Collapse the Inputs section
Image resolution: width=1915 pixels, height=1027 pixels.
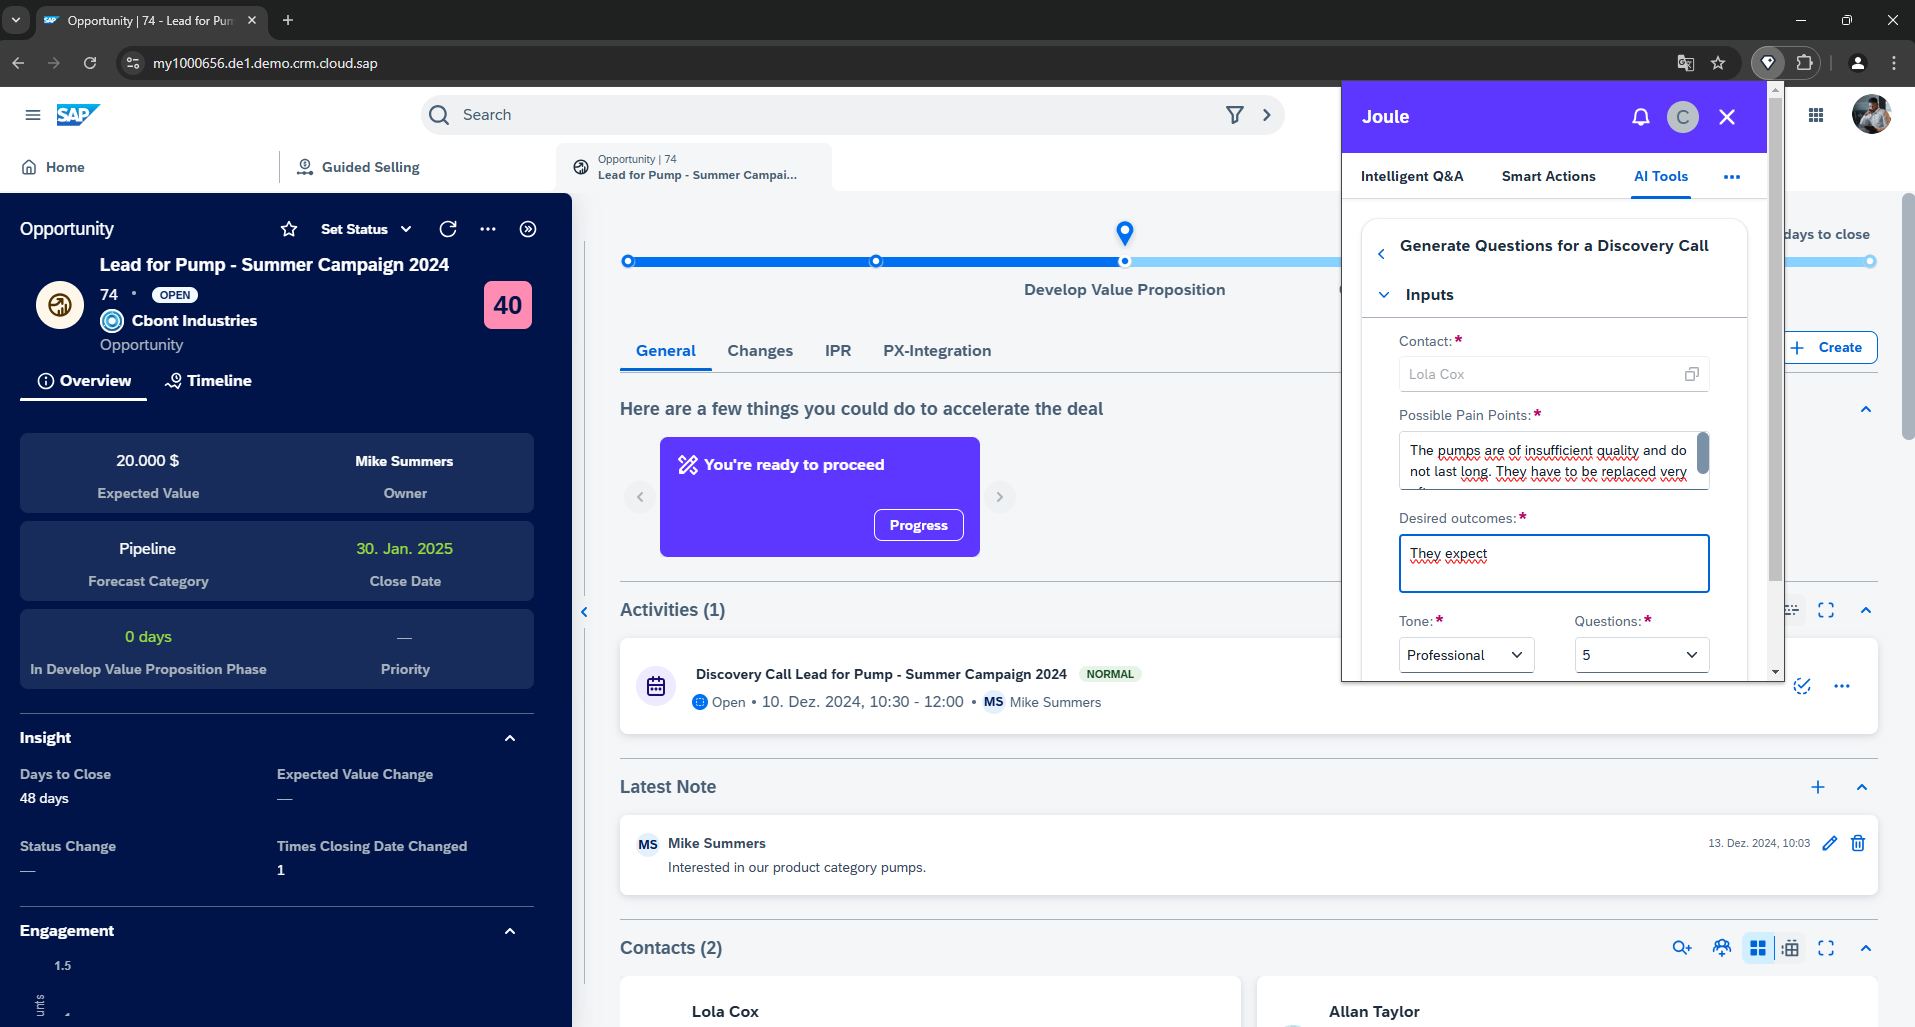(x=1384, y=295)
